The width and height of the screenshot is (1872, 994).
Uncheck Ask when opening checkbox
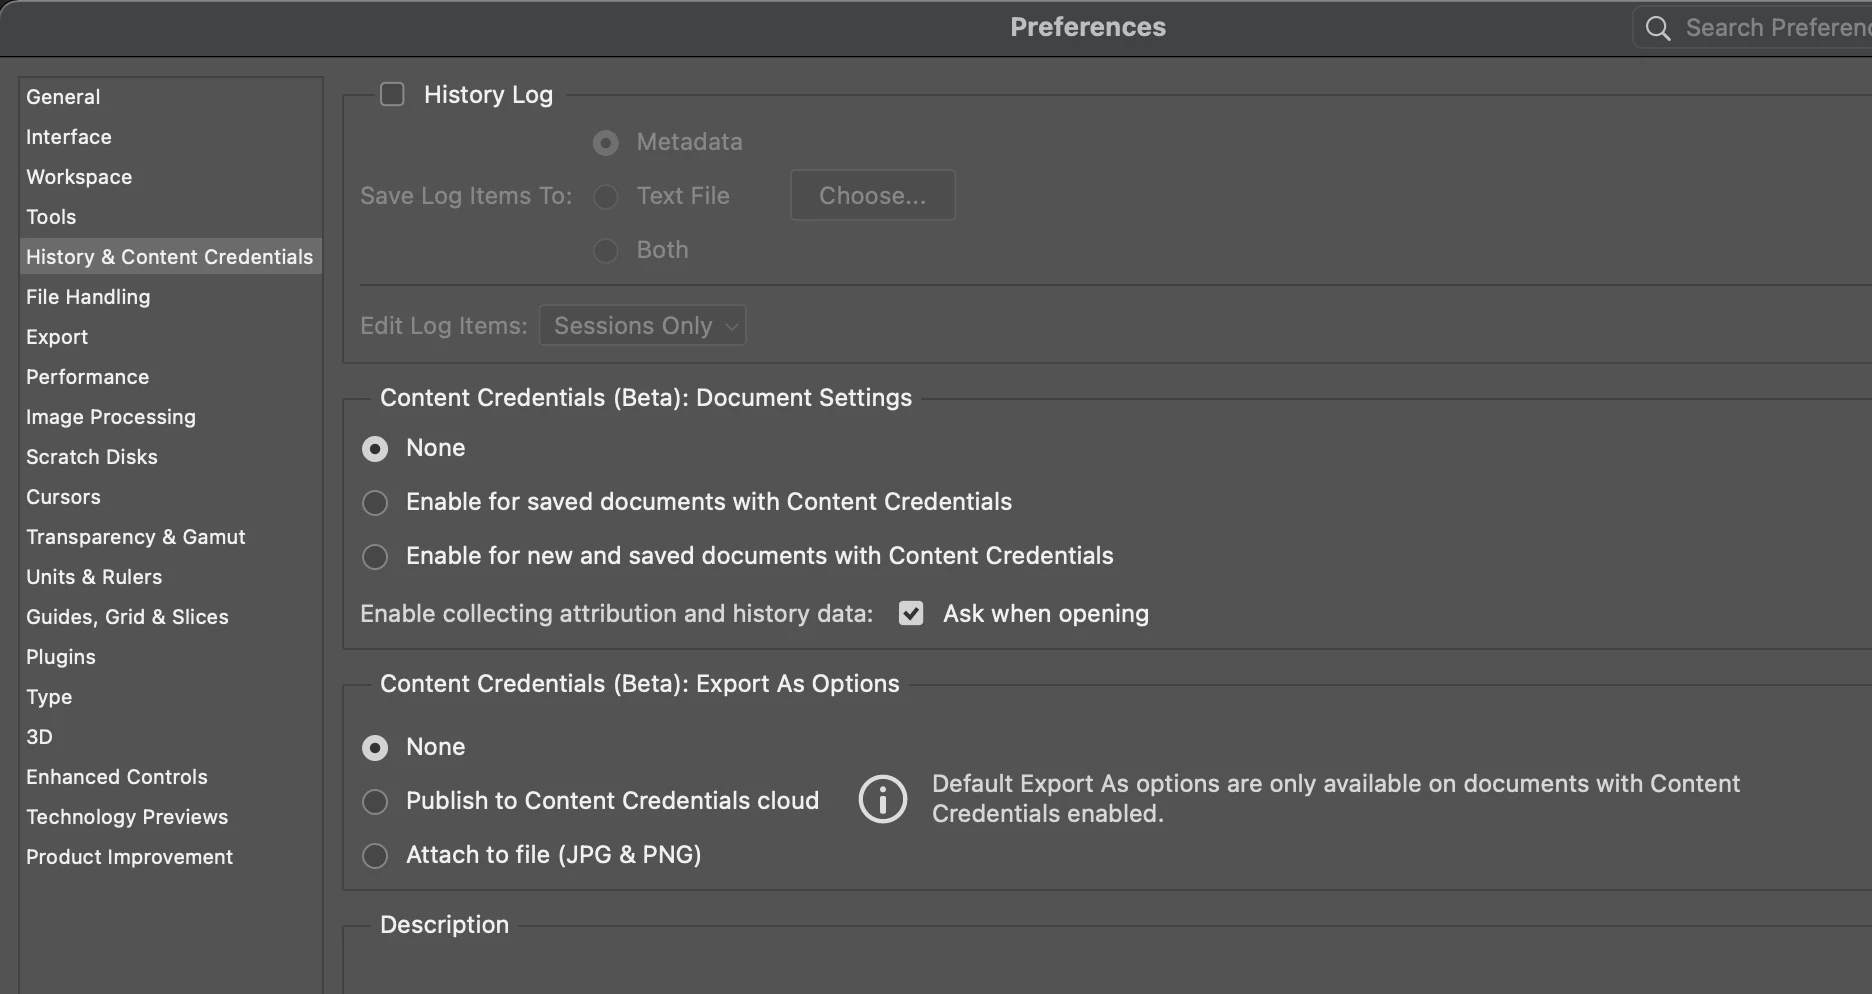pyautogui.click(x=911, y=613)
